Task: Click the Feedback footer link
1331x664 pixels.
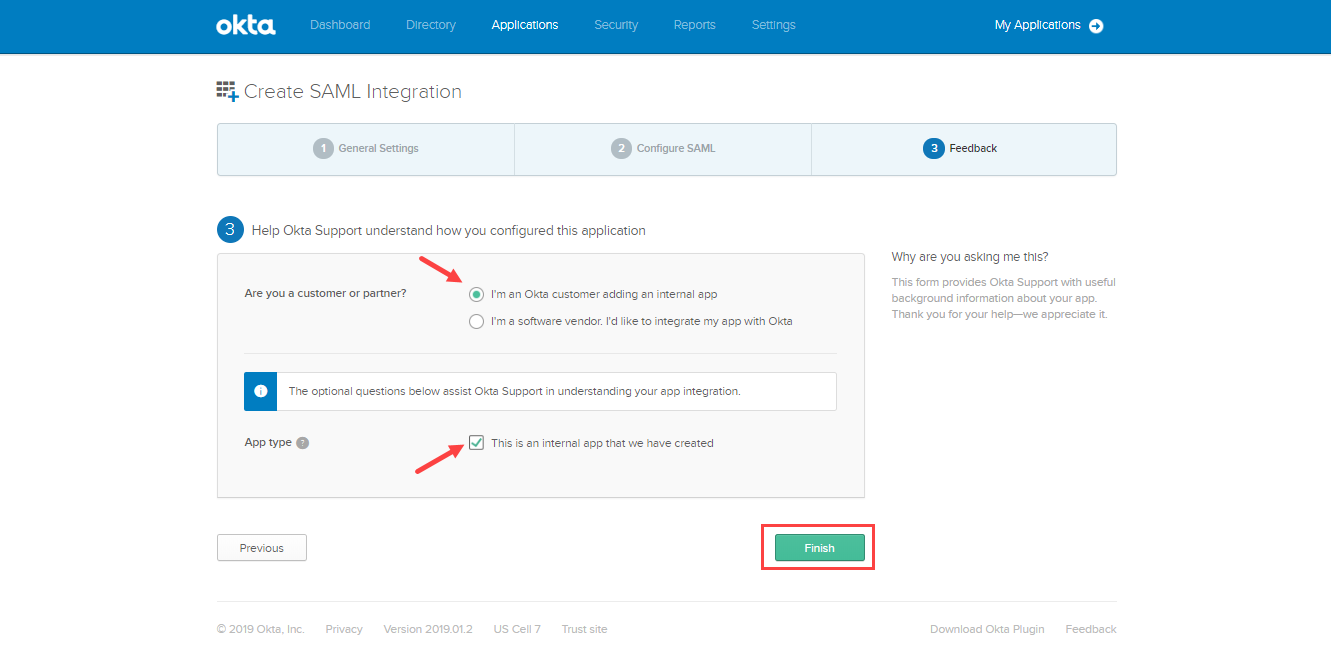Action: tap(1091, 629)
